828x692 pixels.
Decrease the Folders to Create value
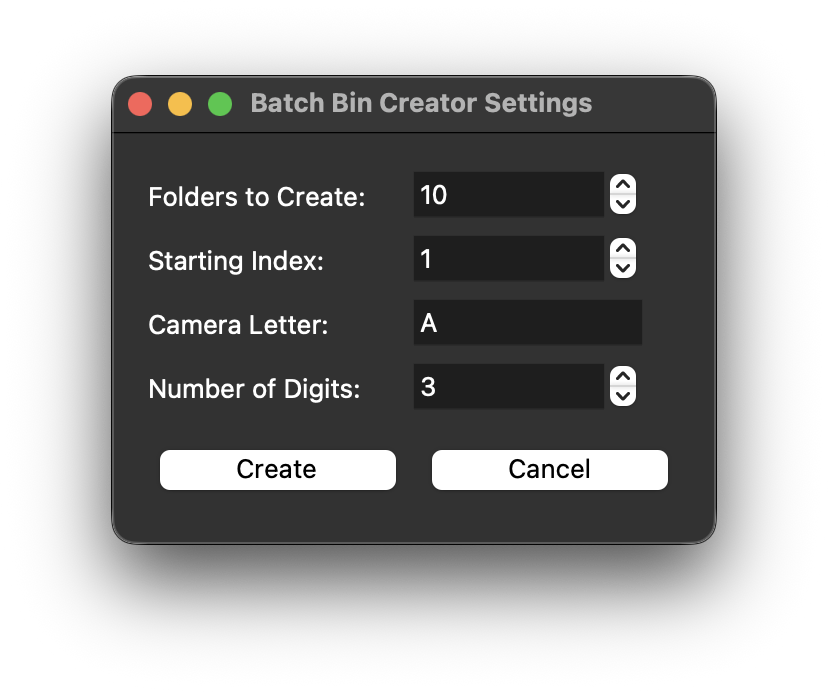623,204
